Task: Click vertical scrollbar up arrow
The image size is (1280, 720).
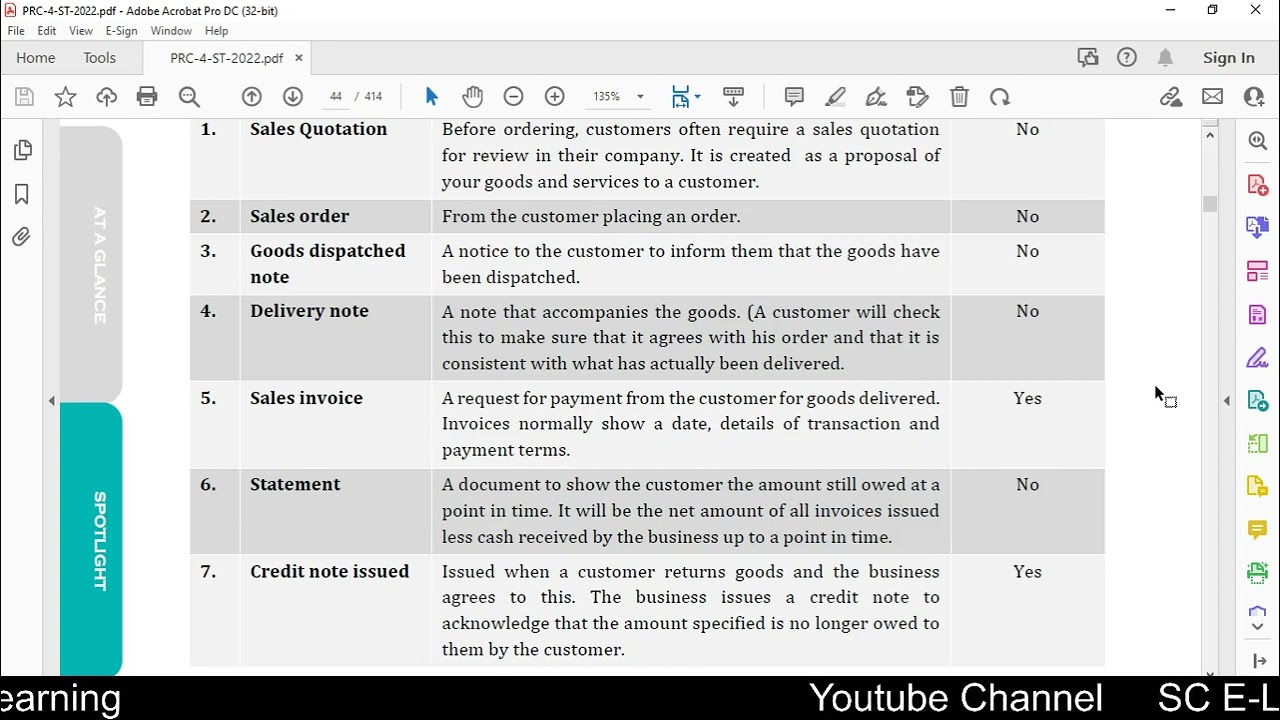Action: [1210, 134]
